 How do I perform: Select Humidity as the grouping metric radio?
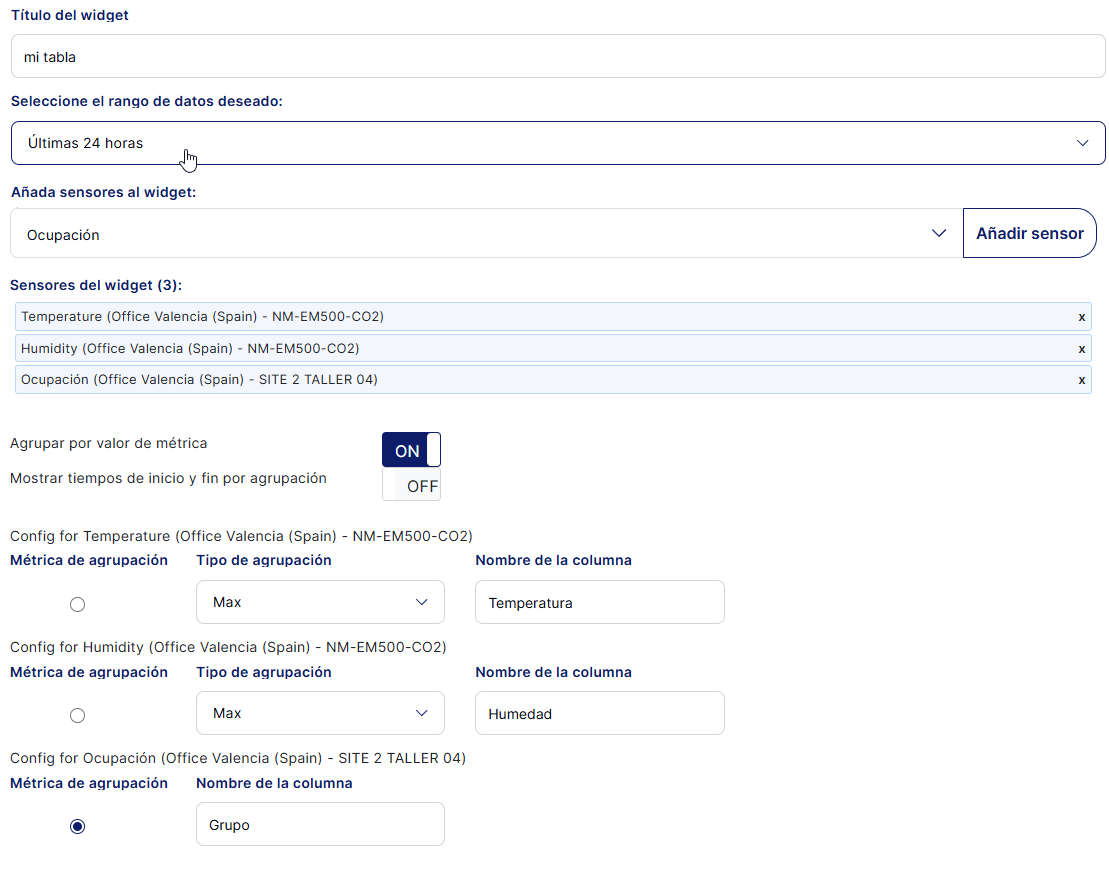pos(78,715)
